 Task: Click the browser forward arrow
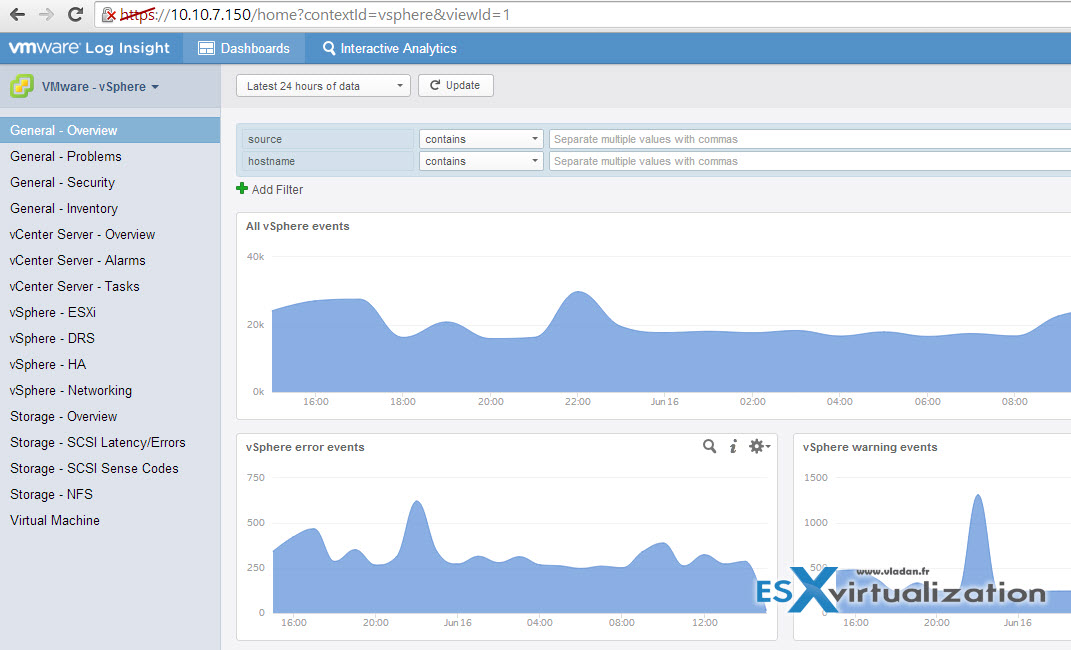click(x=46, y=14)
